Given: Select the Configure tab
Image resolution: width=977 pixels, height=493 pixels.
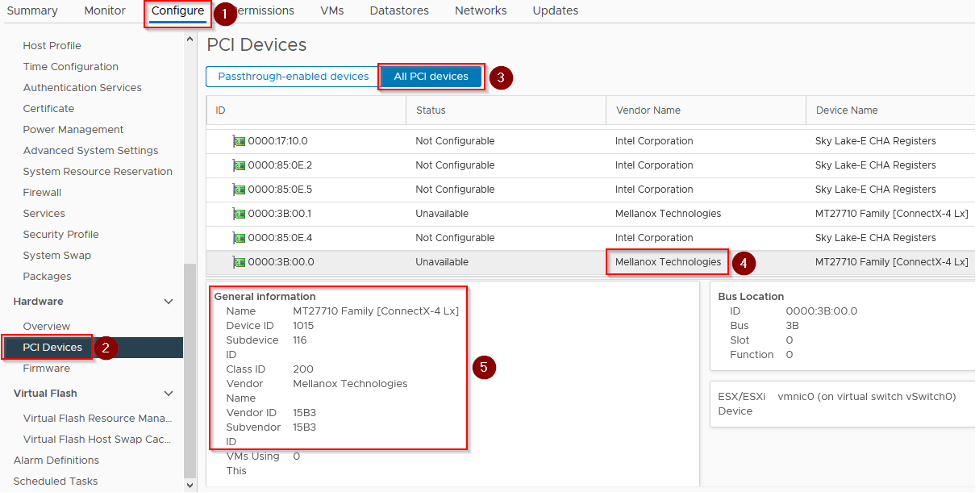Looking at the screenshot, I should pyautogui.click(x=178, y=11).
